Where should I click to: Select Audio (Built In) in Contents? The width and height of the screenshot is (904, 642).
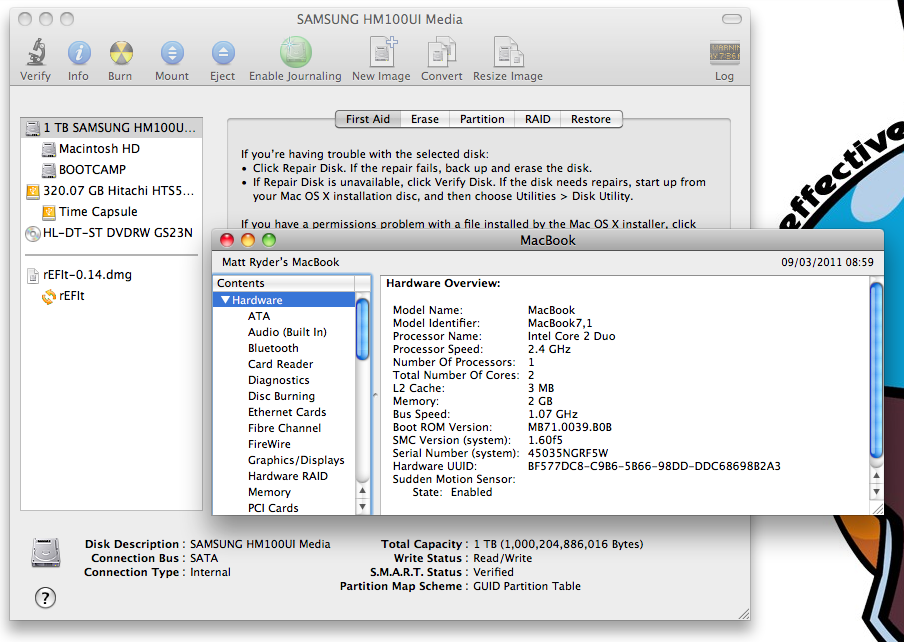(x=284, y=333)
